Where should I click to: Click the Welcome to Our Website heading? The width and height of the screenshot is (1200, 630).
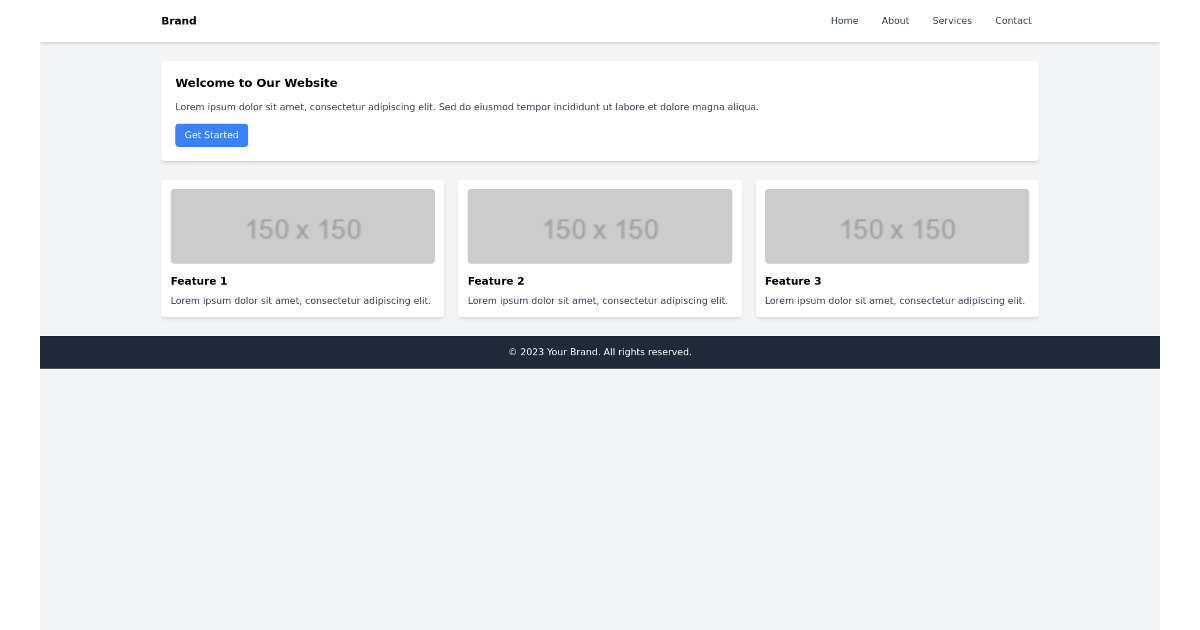[x=256, y=83]
